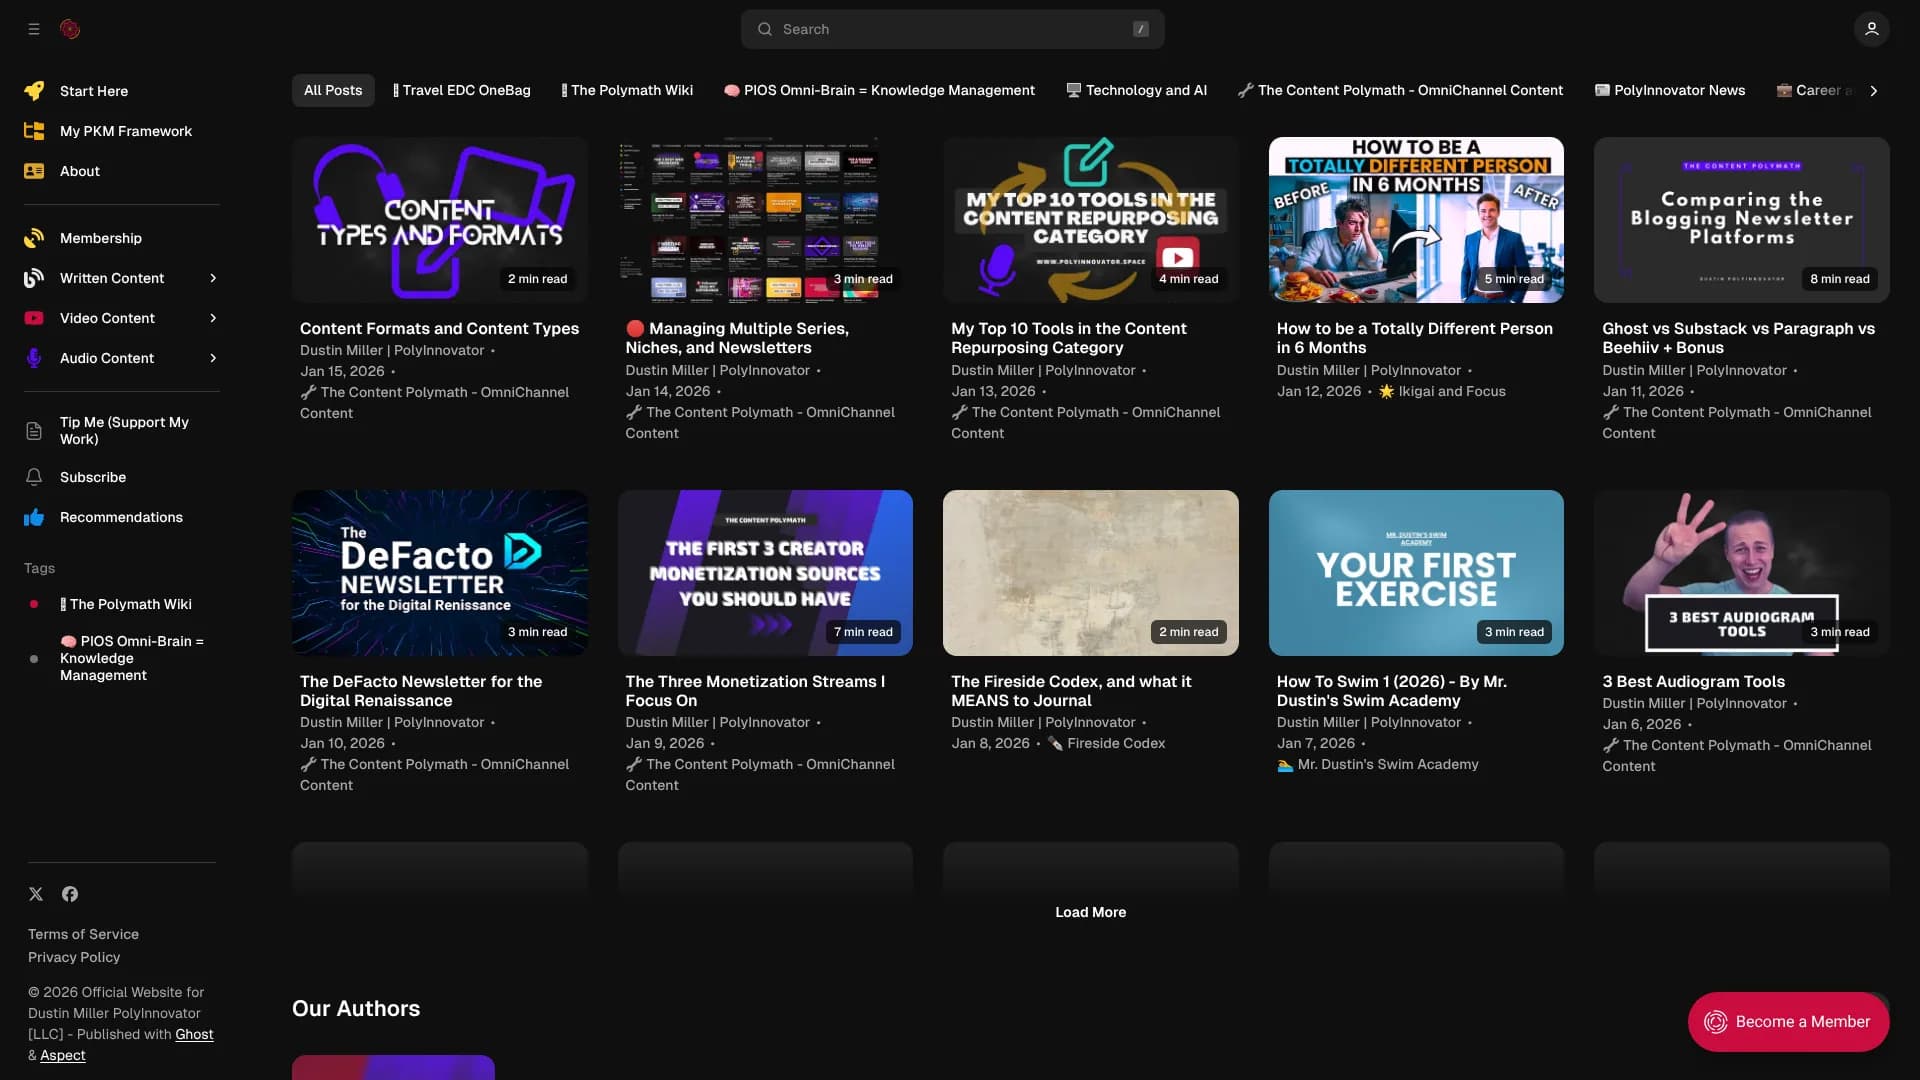1920x1080 pixels.
Task: Expand the Video Content submenu chevron
Action: pyautogui.click(x=213, y=318)
